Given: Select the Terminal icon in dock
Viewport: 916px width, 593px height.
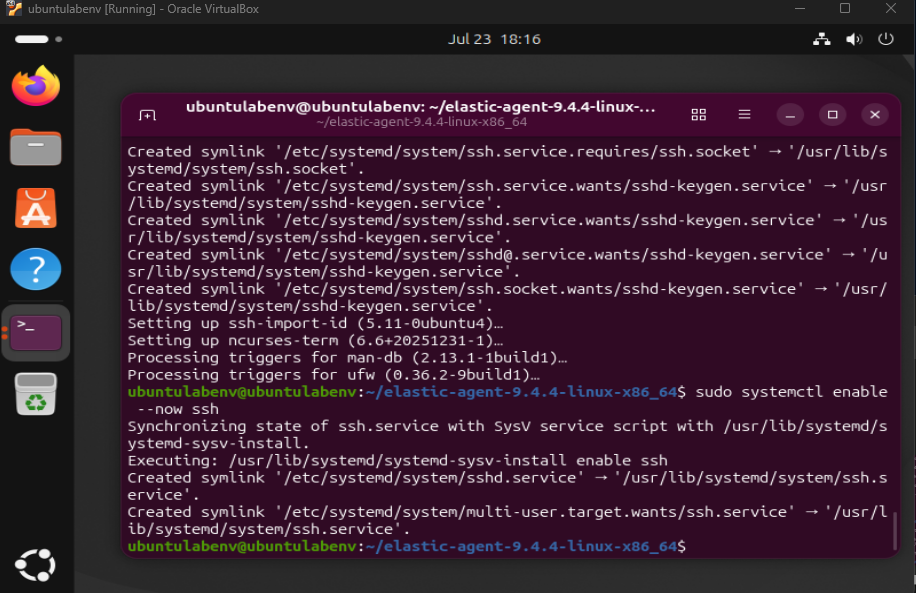Looking at the screenshot, I should [x=36, y=332].
